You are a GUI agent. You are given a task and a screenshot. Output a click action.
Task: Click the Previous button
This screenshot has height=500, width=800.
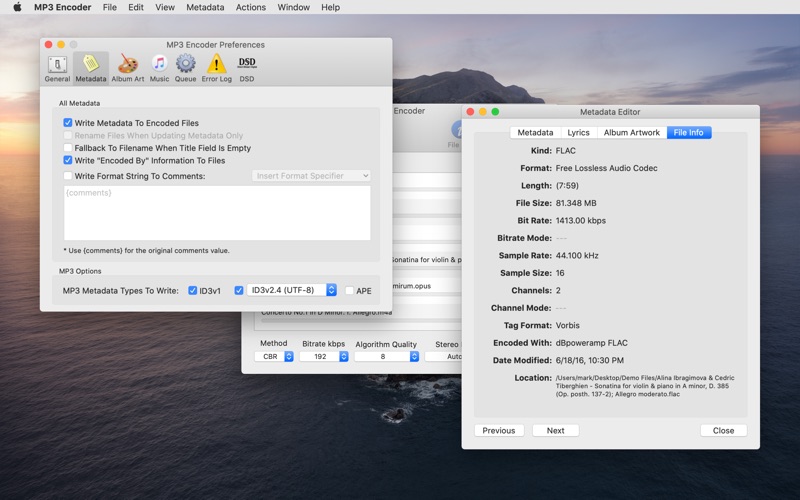point(498,430)
